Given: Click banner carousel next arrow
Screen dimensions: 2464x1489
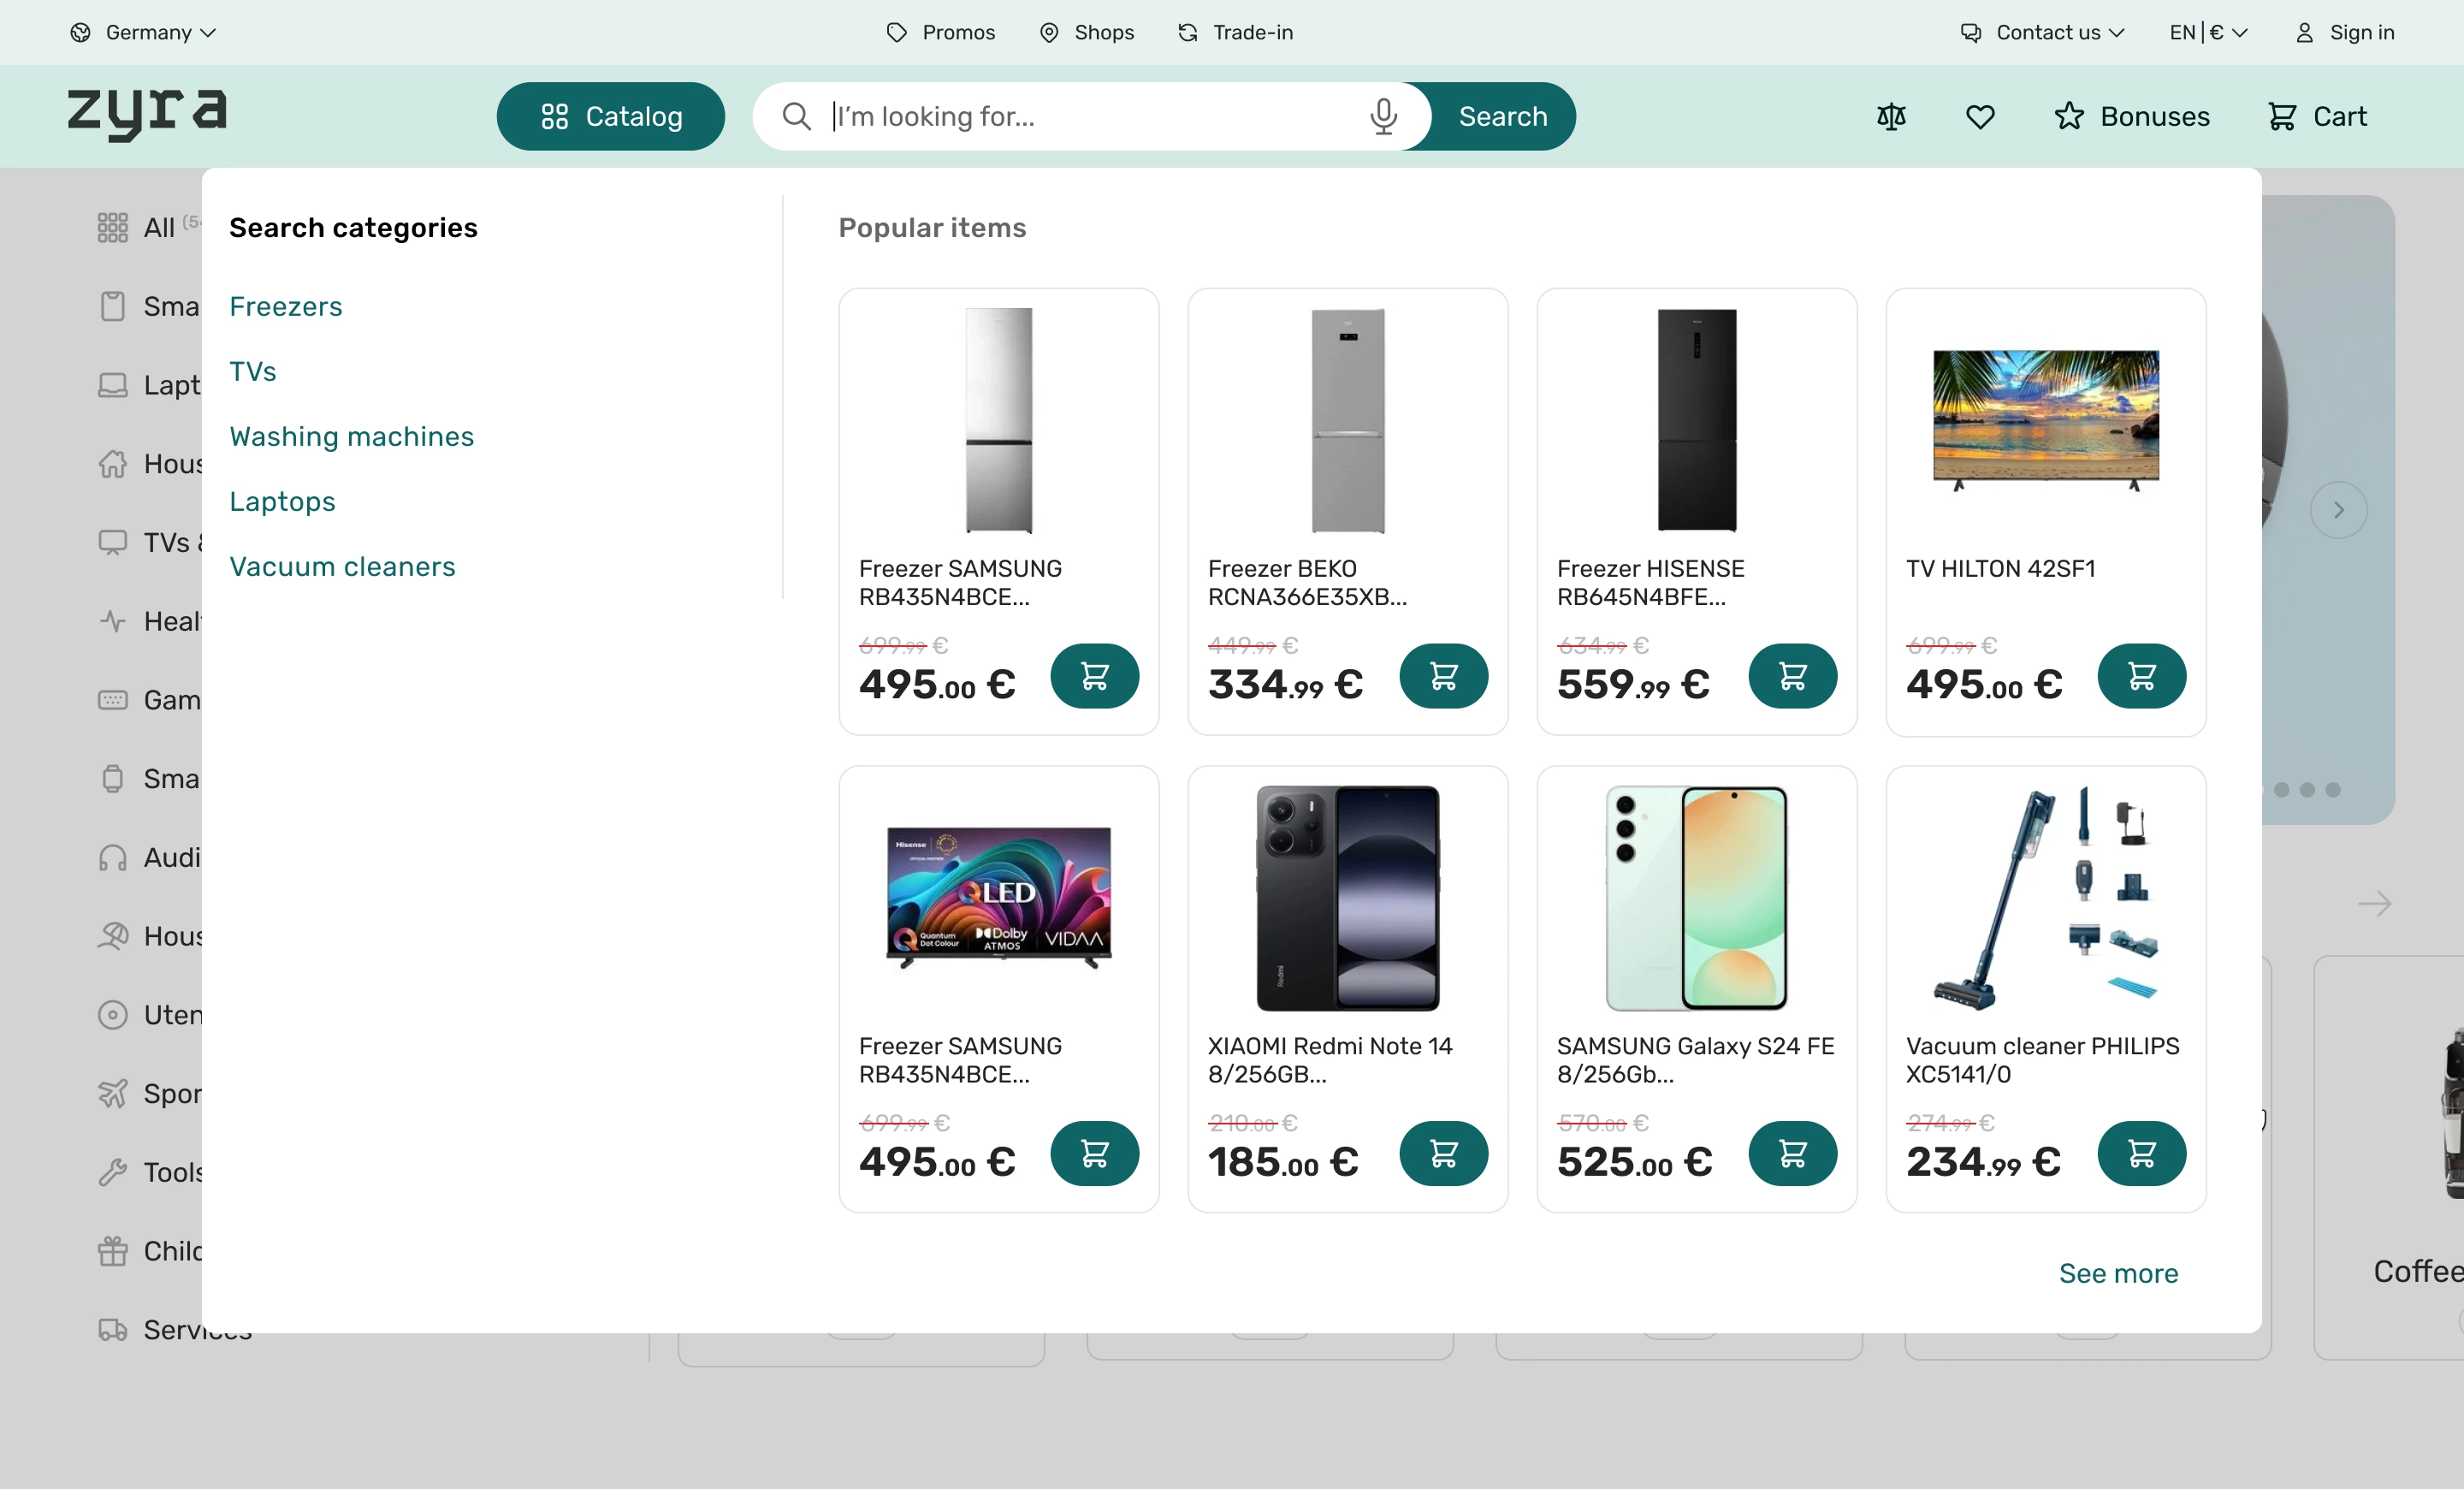Looking at the screenshot, I should 2338,510.
